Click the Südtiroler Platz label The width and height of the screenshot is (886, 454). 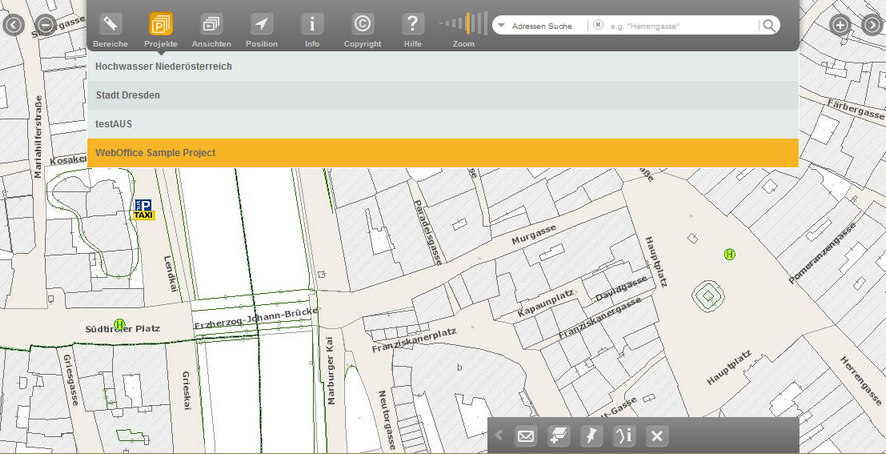coord(123,328)
